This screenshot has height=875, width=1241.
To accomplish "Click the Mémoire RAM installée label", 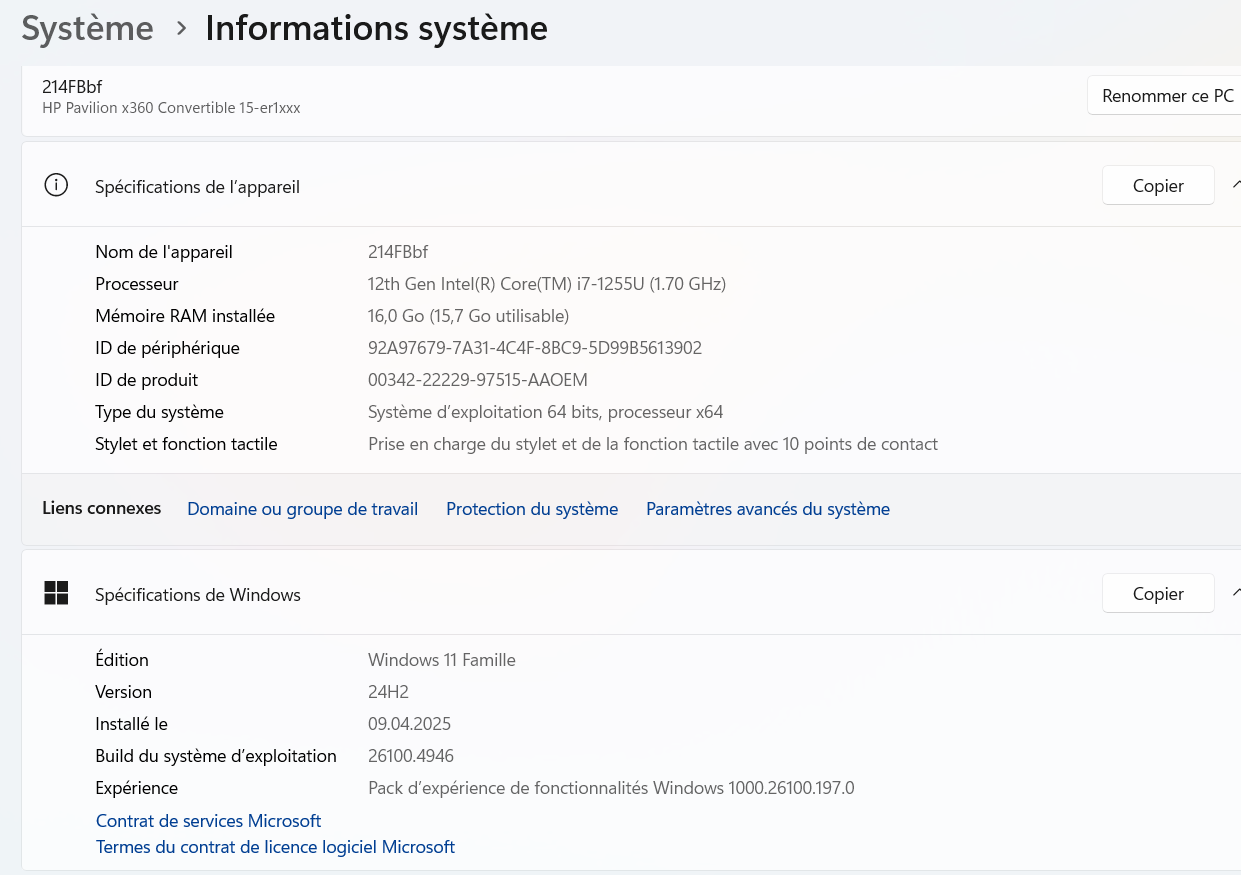I will click(x=185, y=316).
